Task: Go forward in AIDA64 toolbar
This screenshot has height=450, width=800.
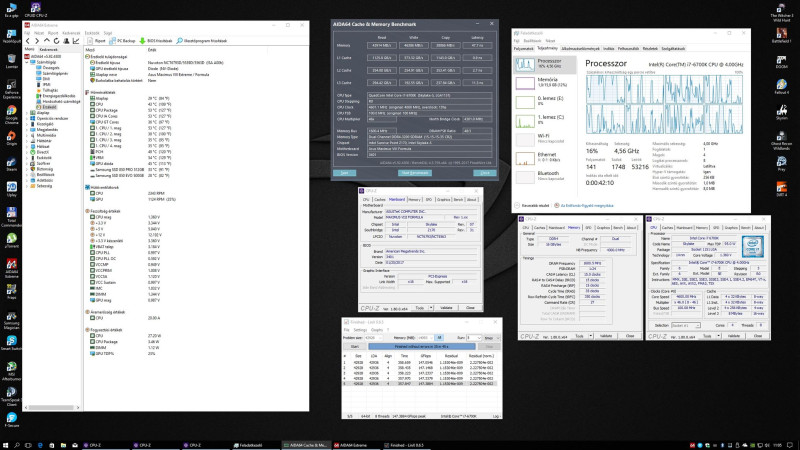Action: pos(37,41)
